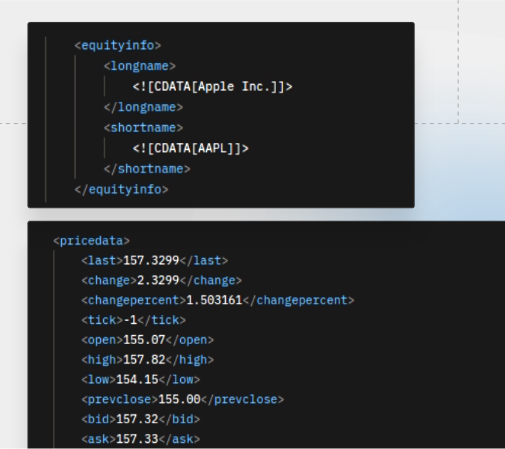Click the last value 157.3299
The width and height of the screenshot is (505, 449).
pos(151,260)
